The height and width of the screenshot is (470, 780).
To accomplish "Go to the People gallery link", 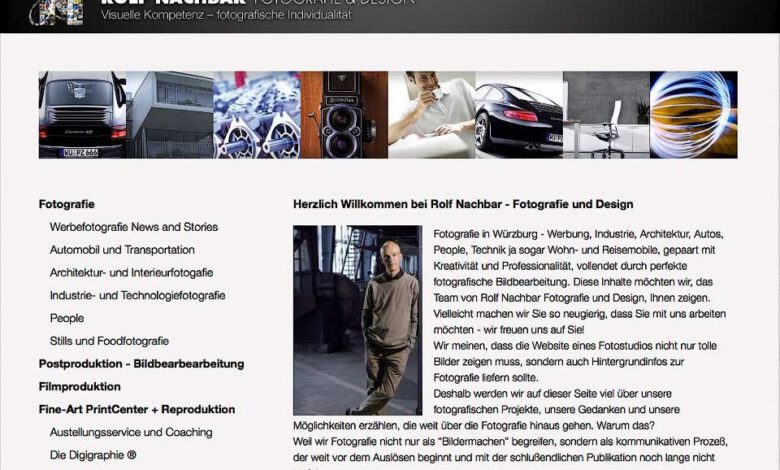I will pyautogui.click(x=67, y=318).
